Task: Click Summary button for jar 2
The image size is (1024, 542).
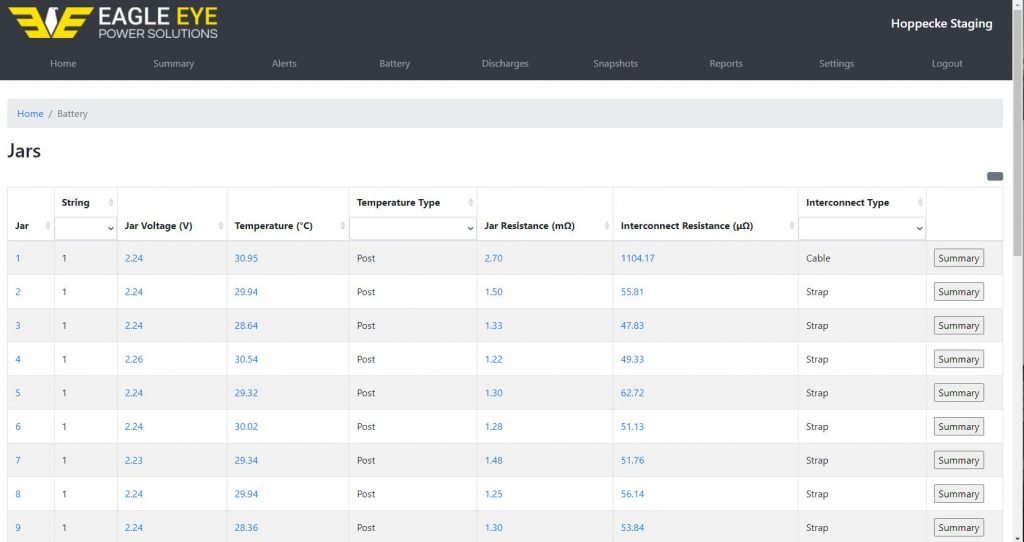Action: (959, 292)
